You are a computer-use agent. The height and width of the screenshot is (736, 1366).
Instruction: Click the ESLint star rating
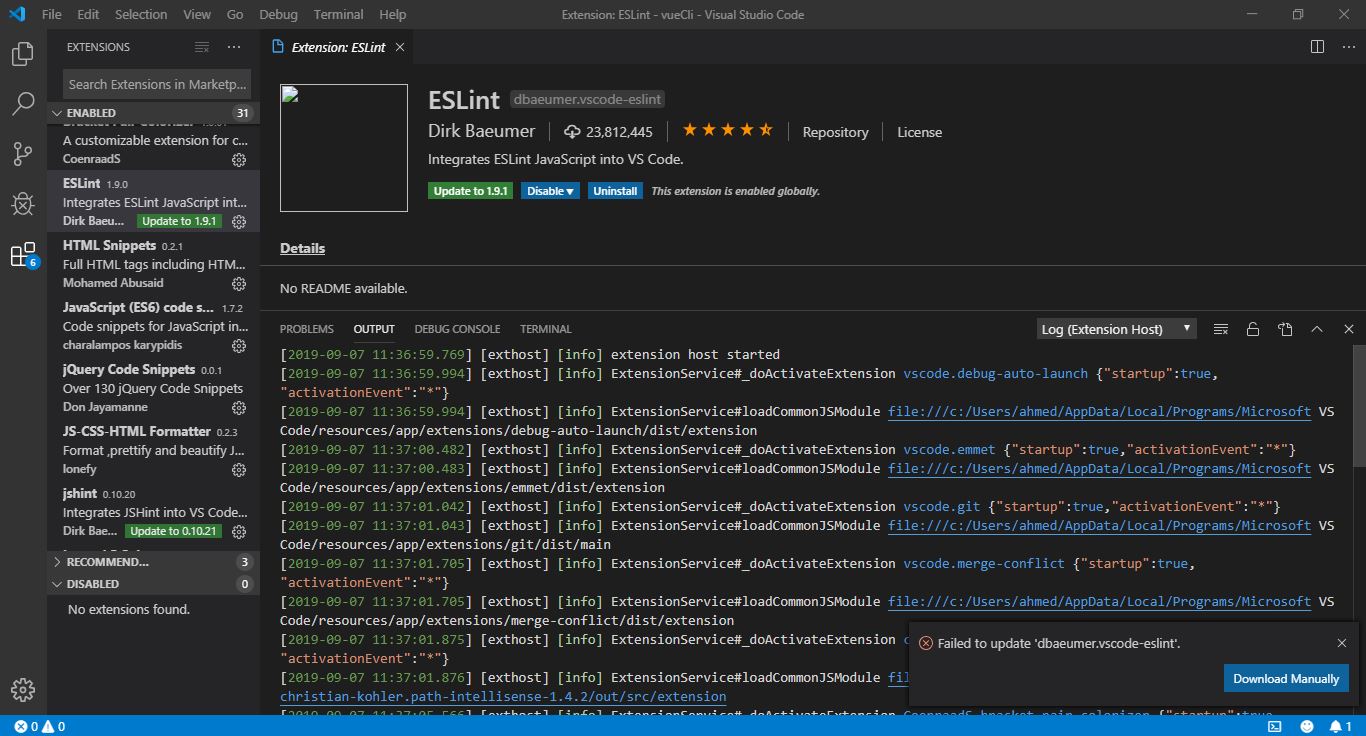727,131
